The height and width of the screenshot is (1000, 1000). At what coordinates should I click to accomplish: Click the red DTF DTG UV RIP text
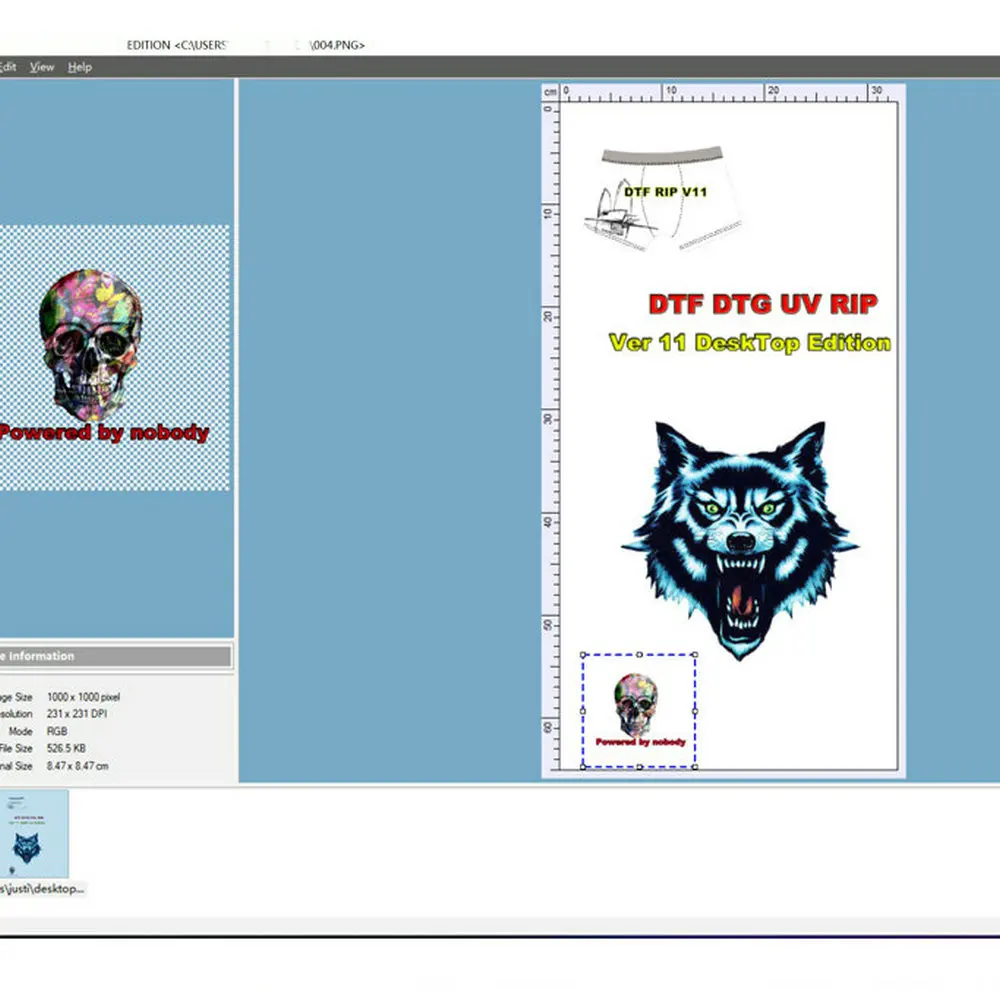763,304
